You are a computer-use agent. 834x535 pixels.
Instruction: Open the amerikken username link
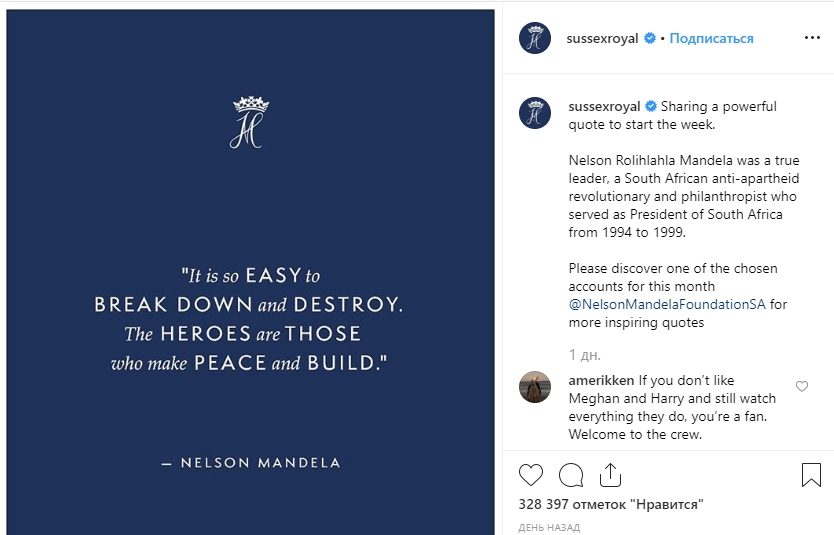click(x=601, y=380)
